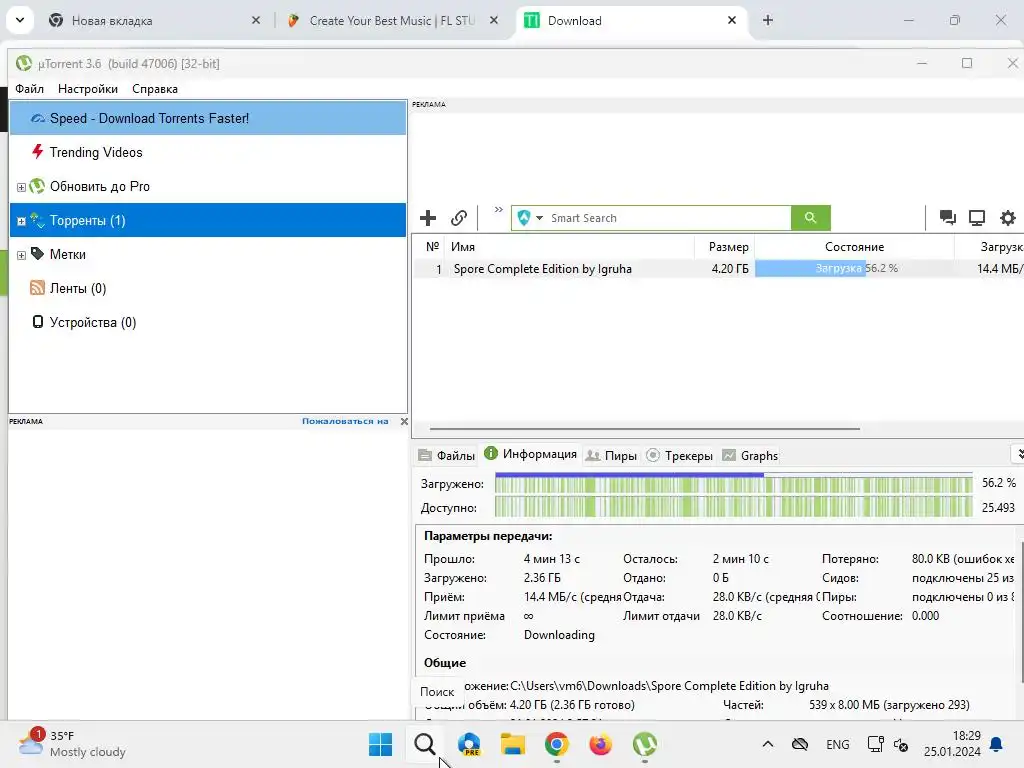Open uTorrent settings gear icon
This screenshot has height=768, width=1024.
[x=1008, y=217]
